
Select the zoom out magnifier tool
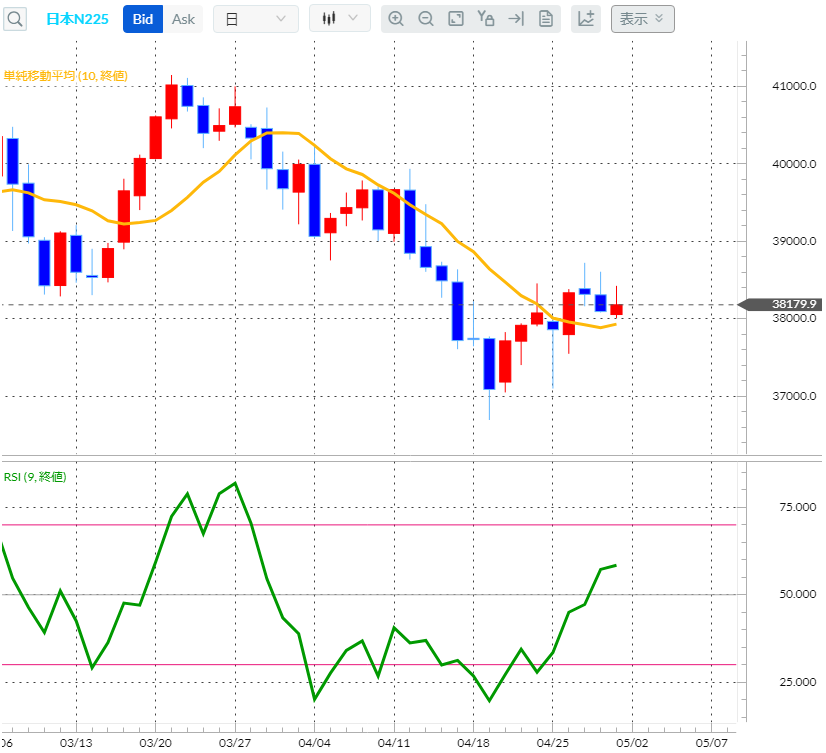(x=426, y=18)
